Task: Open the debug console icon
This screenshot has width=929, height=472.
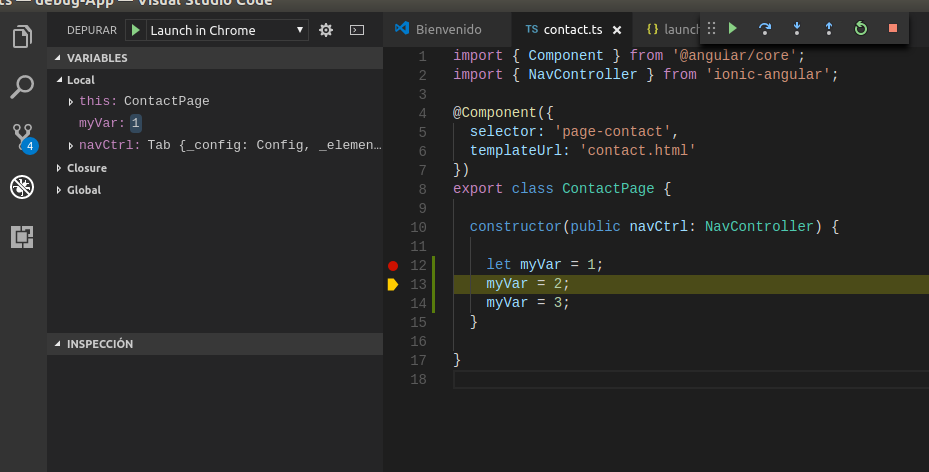Action: [356, 30]
